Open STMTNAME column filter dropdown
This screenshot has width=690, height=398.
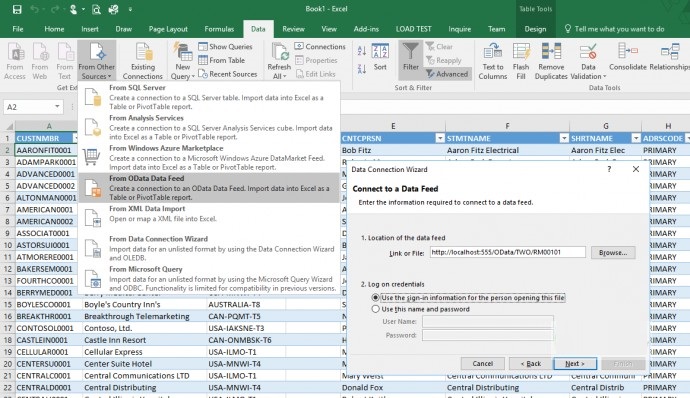(564, 138)
